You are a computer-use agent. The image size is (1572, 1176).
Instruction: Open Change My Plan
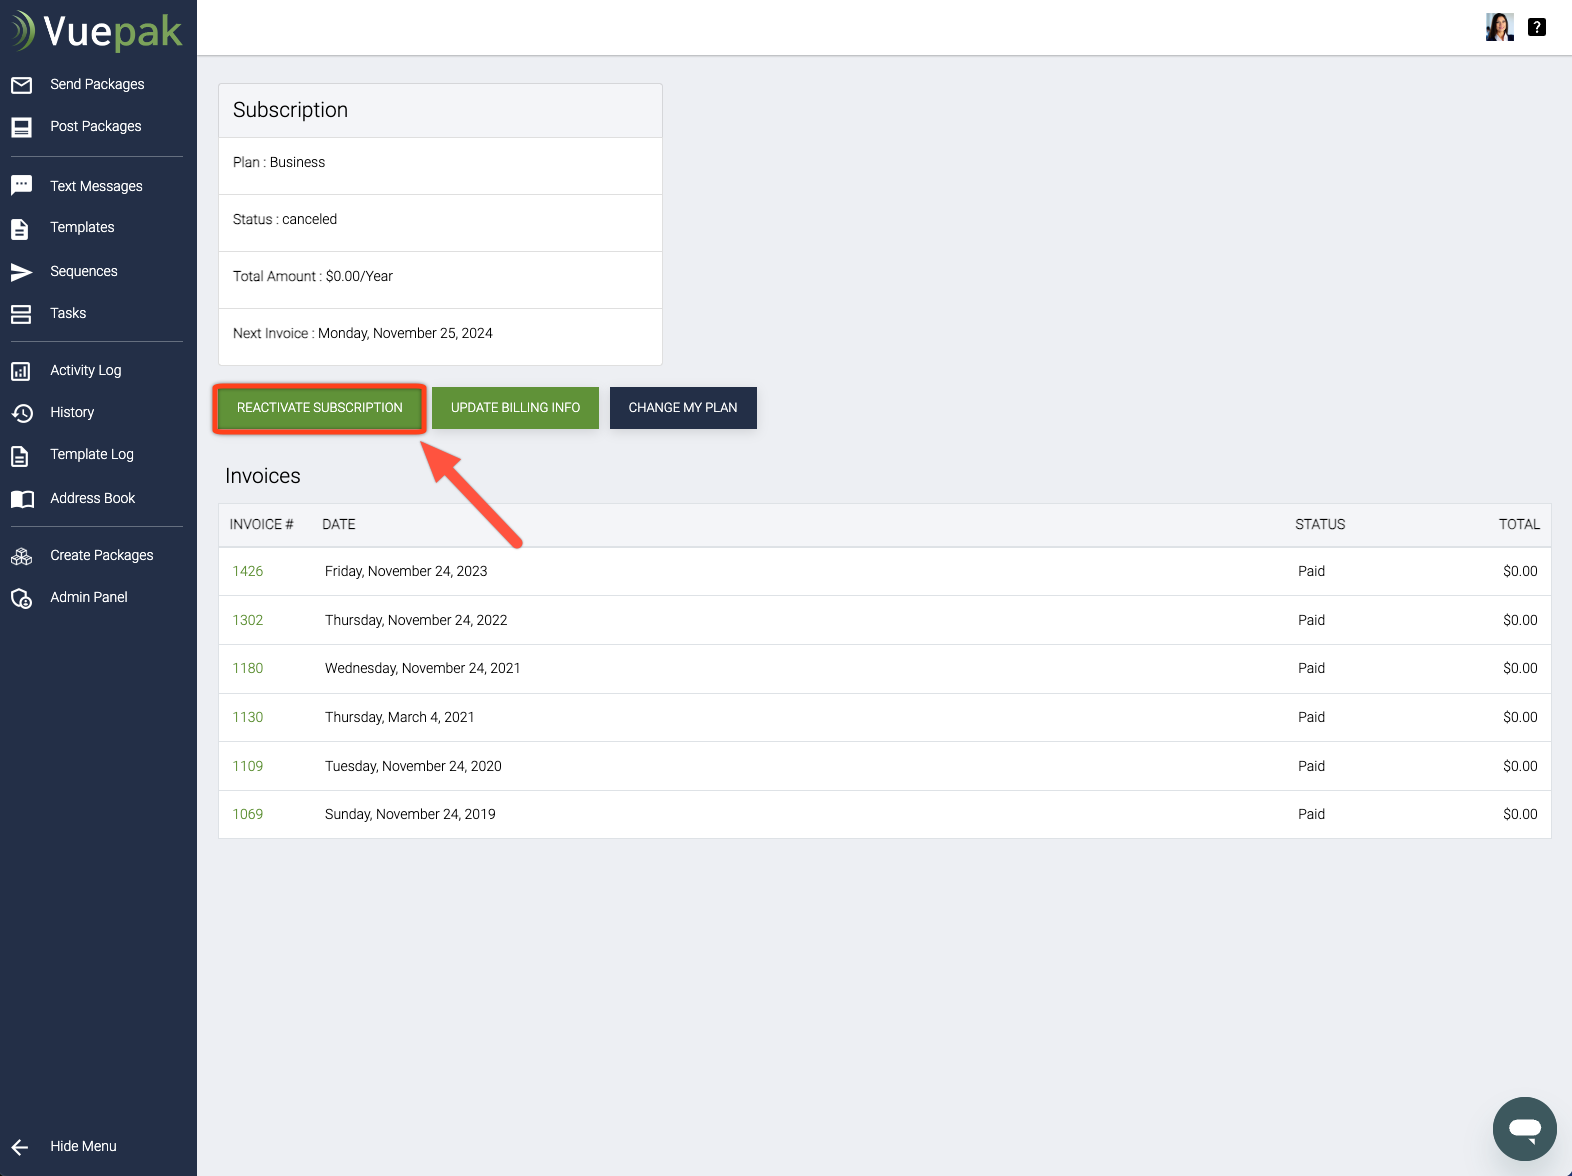[x=682, y=407]
